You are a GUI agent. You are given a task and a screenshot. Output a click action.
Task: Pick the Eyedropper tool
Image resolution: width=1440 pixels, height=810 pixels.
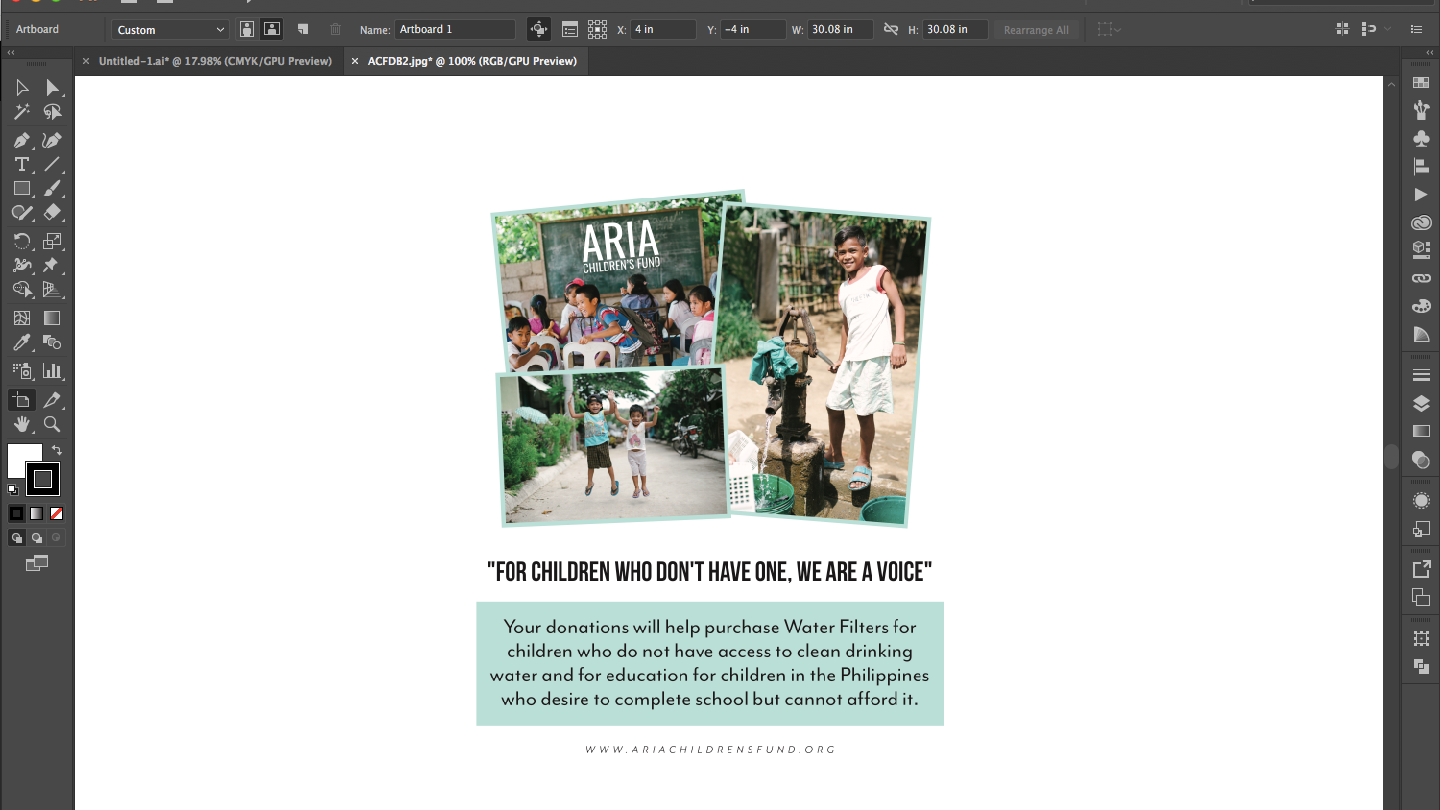click(x=22, y=342)
